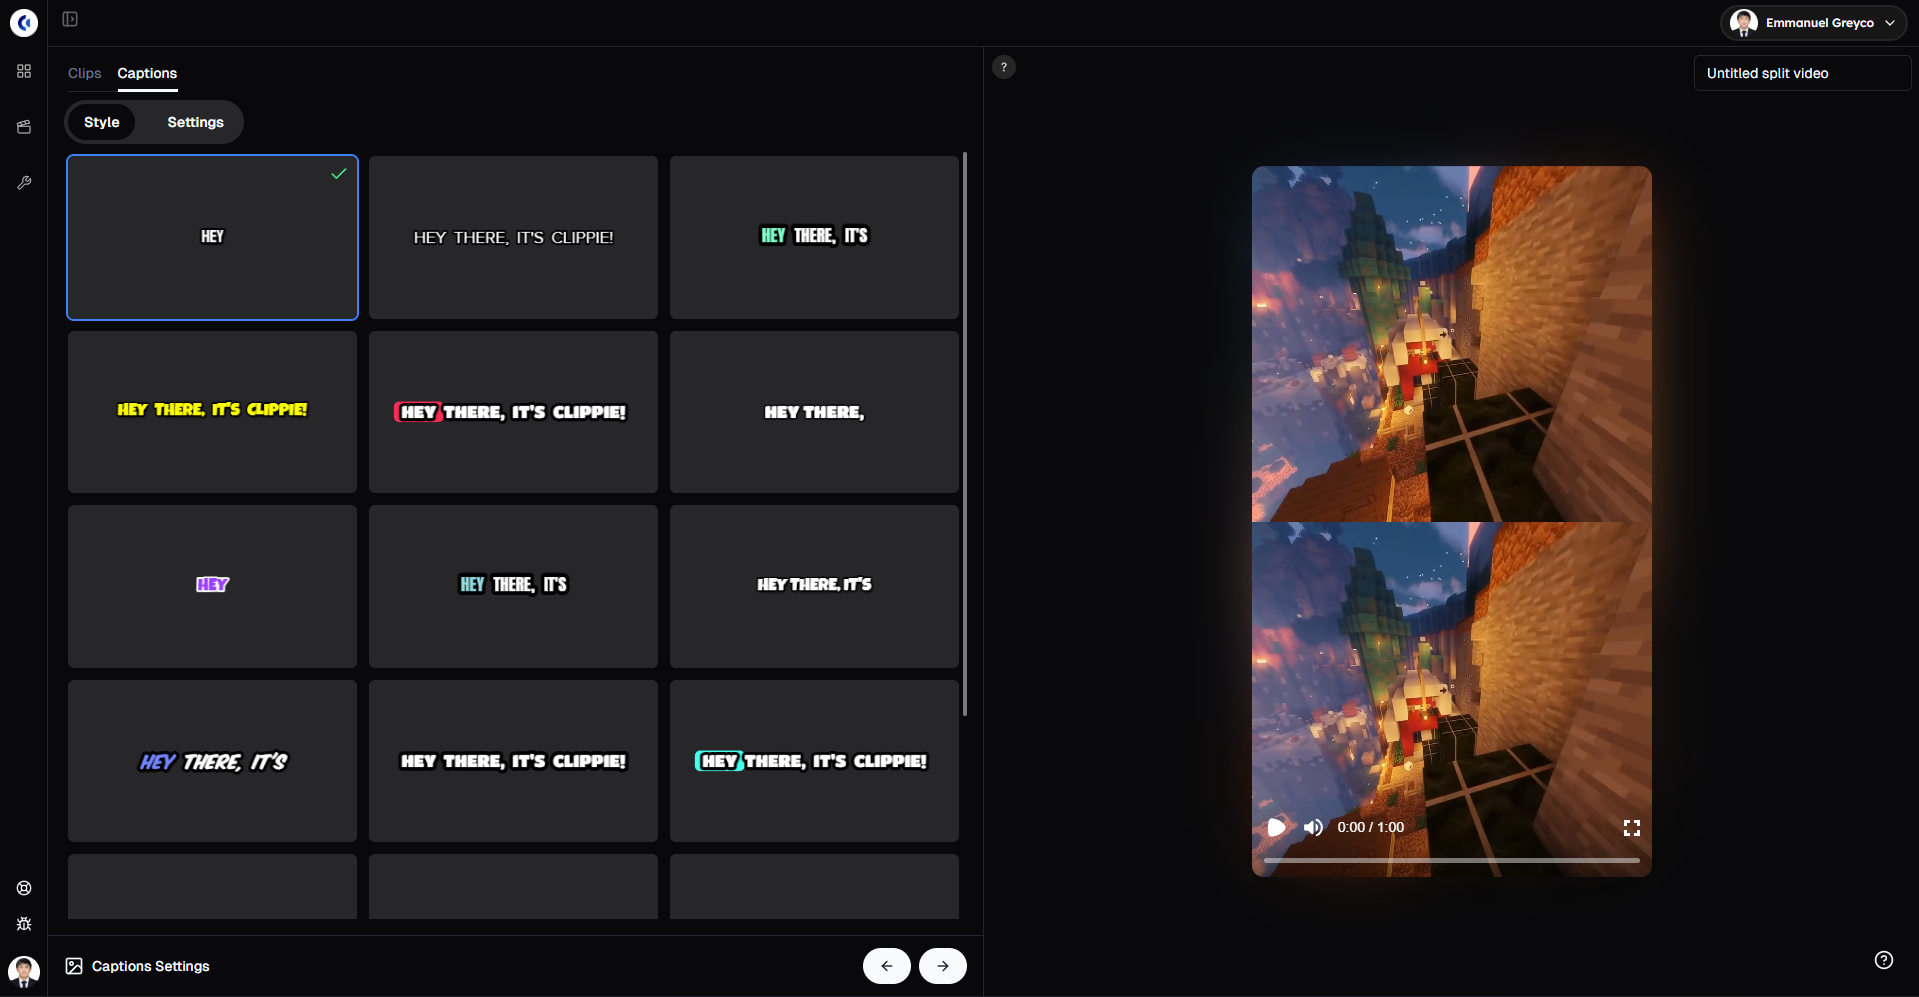Open the Settings pill tab

(196, 122)
